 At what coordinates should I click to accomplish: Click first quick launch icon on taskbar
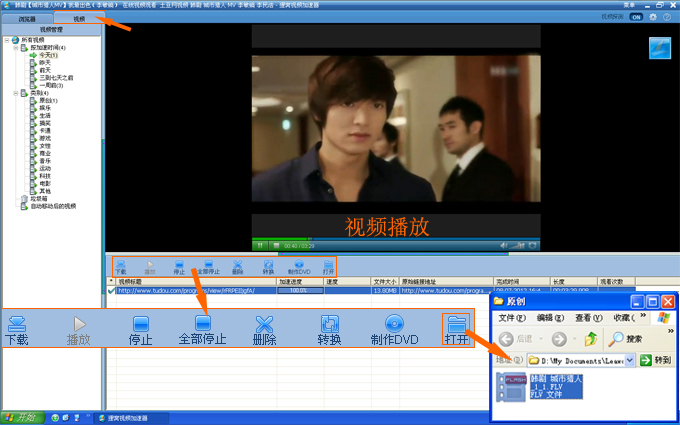pos(55,418)
